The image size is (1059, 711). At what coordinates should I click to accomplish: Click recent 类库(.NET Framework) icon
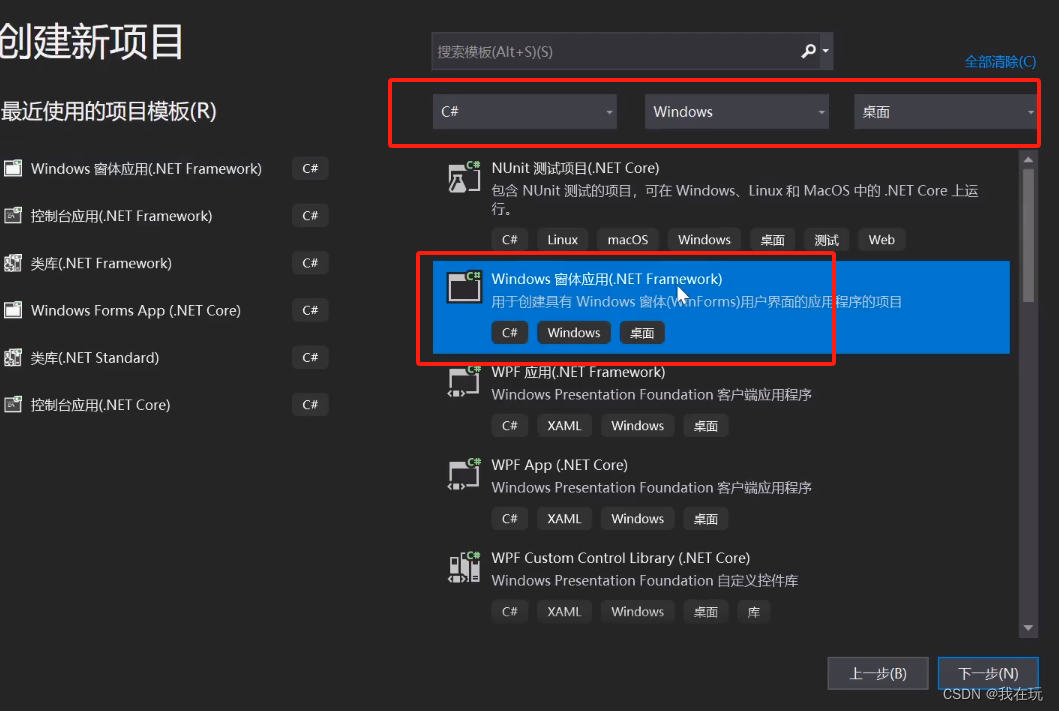tap(13, 263)
